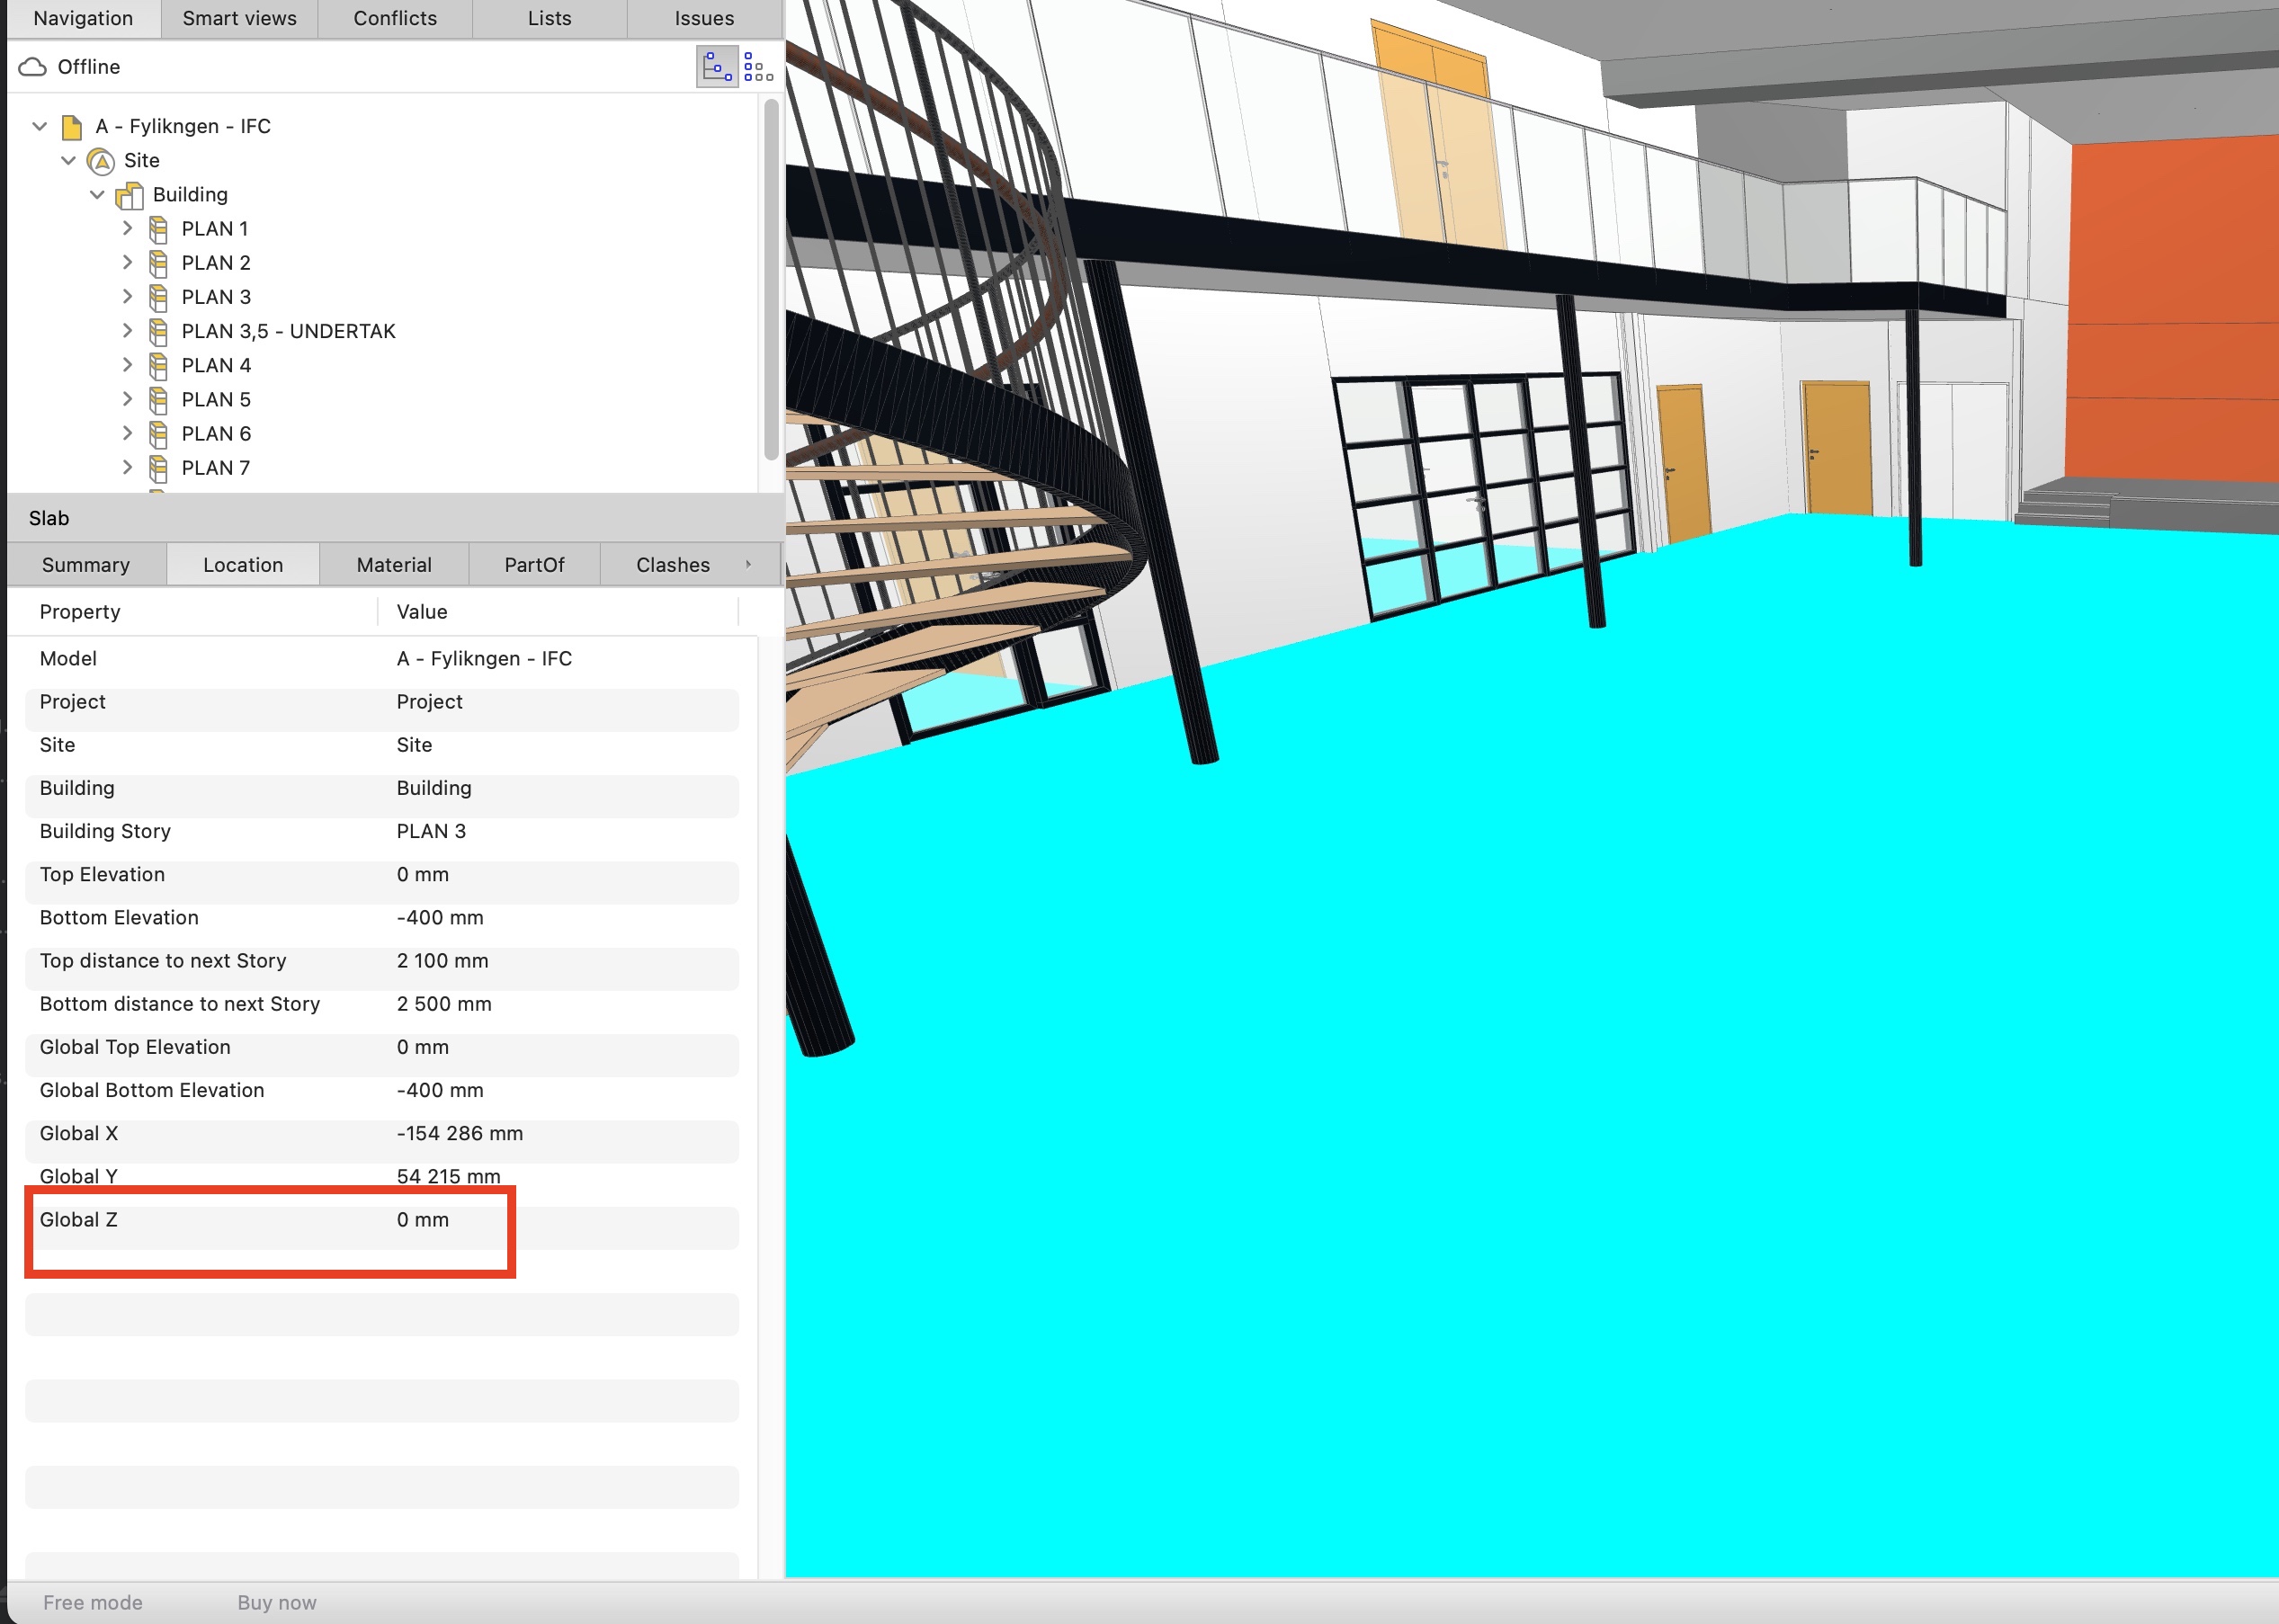
Task: Click the Site compass icon
Action: (x=101, y=161)
